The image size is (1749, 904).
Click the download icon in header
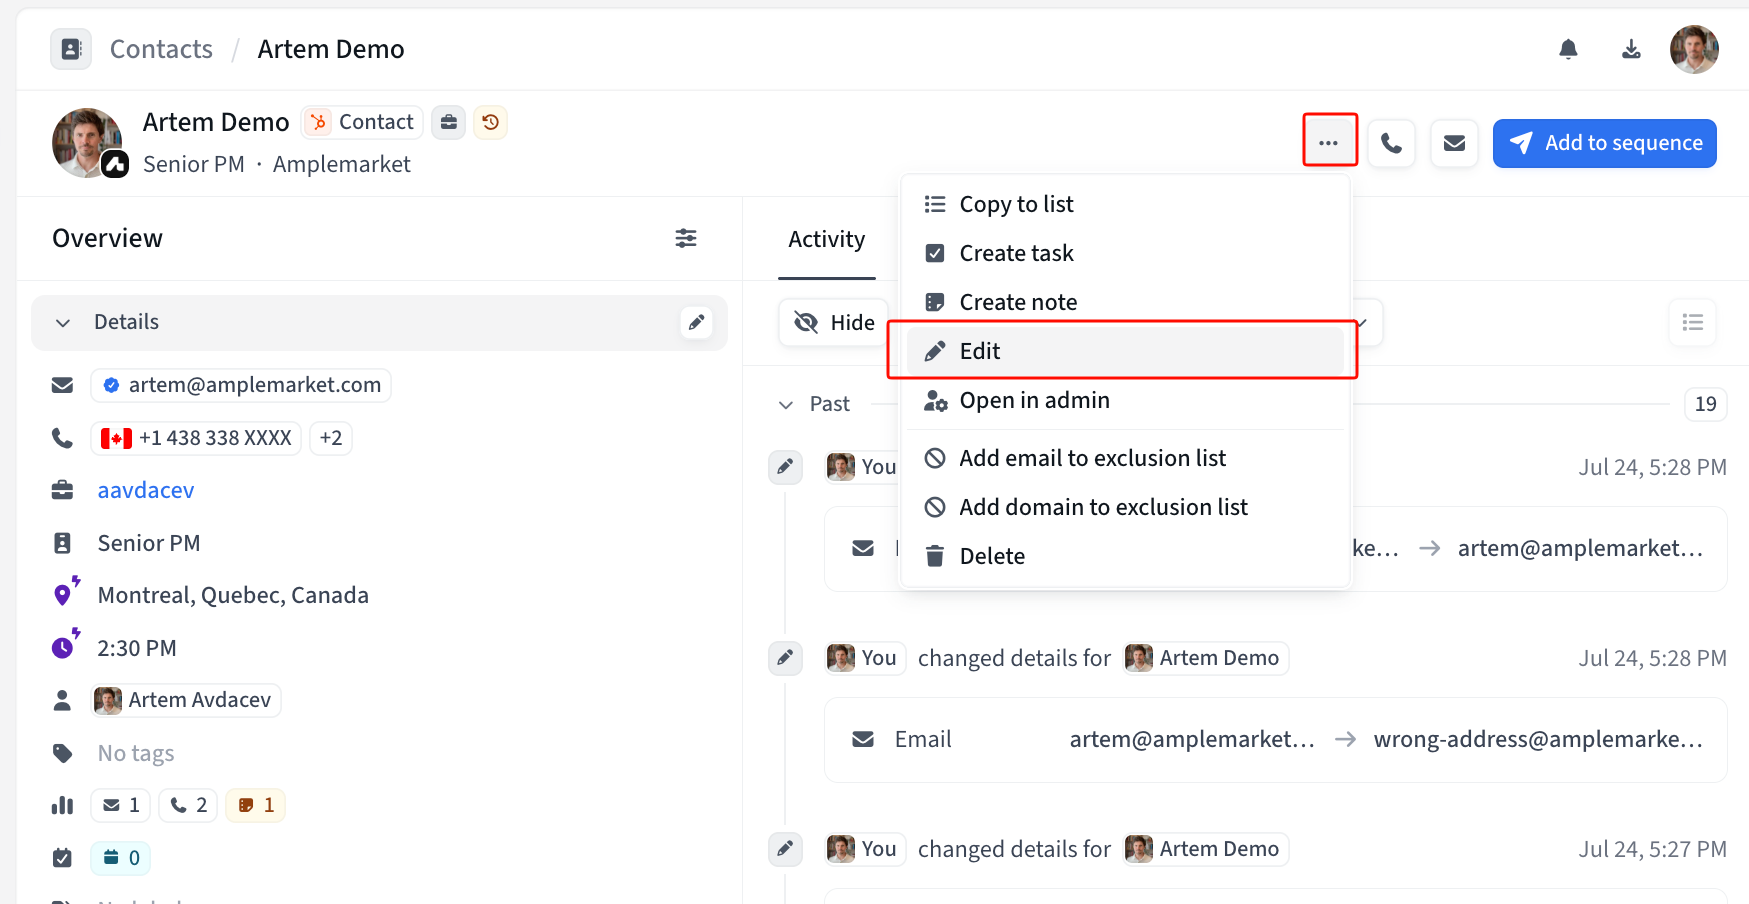[1631, 49]
